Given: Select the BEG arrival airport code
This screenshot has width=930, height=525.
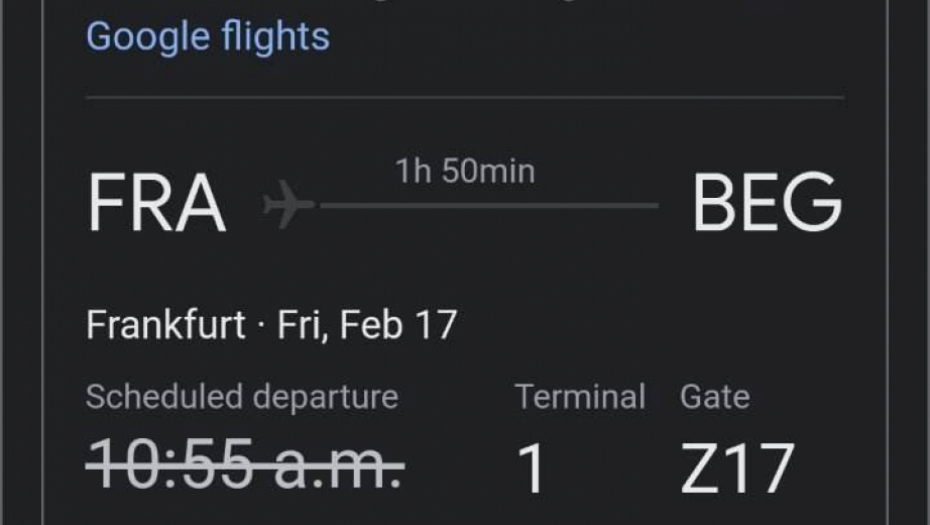Looking at the screenshot, I should 767,204.
